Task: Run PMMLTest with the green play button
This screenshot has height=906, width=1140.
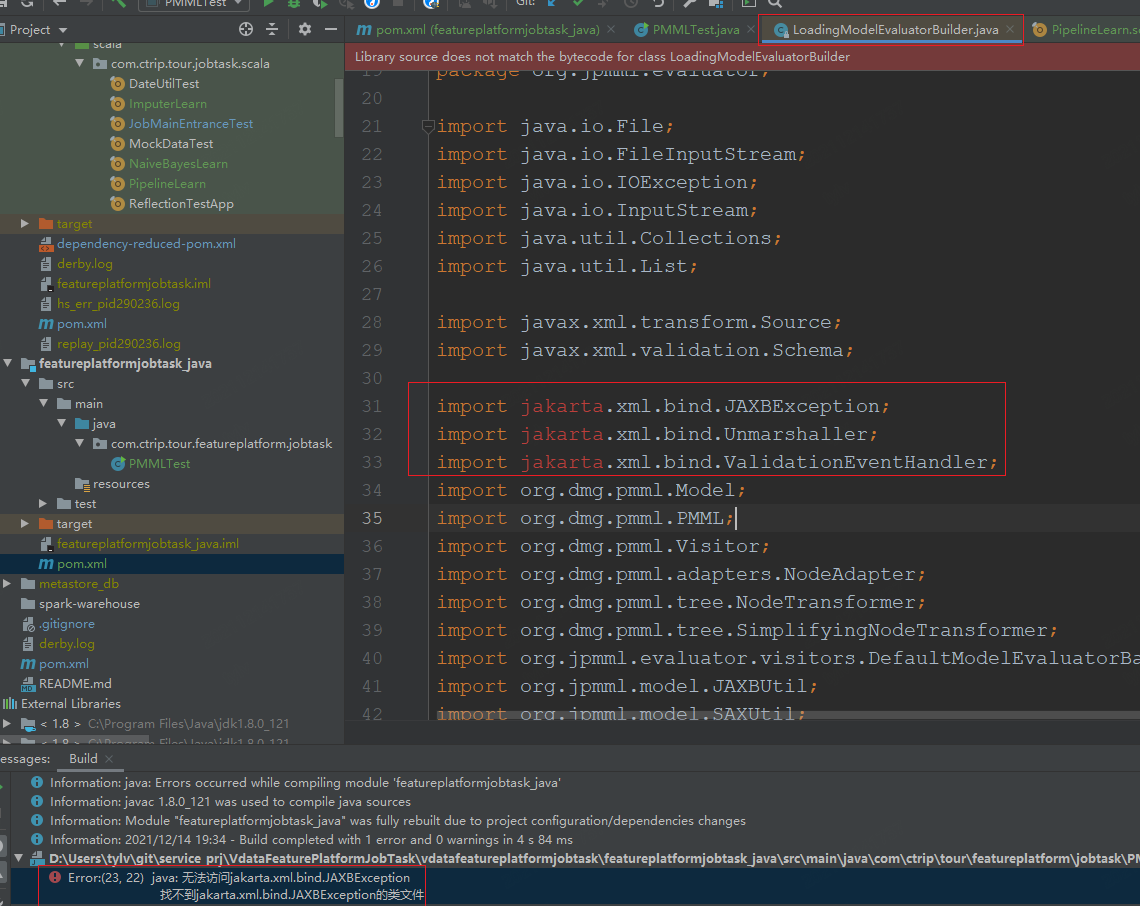Action: (267, 4)
